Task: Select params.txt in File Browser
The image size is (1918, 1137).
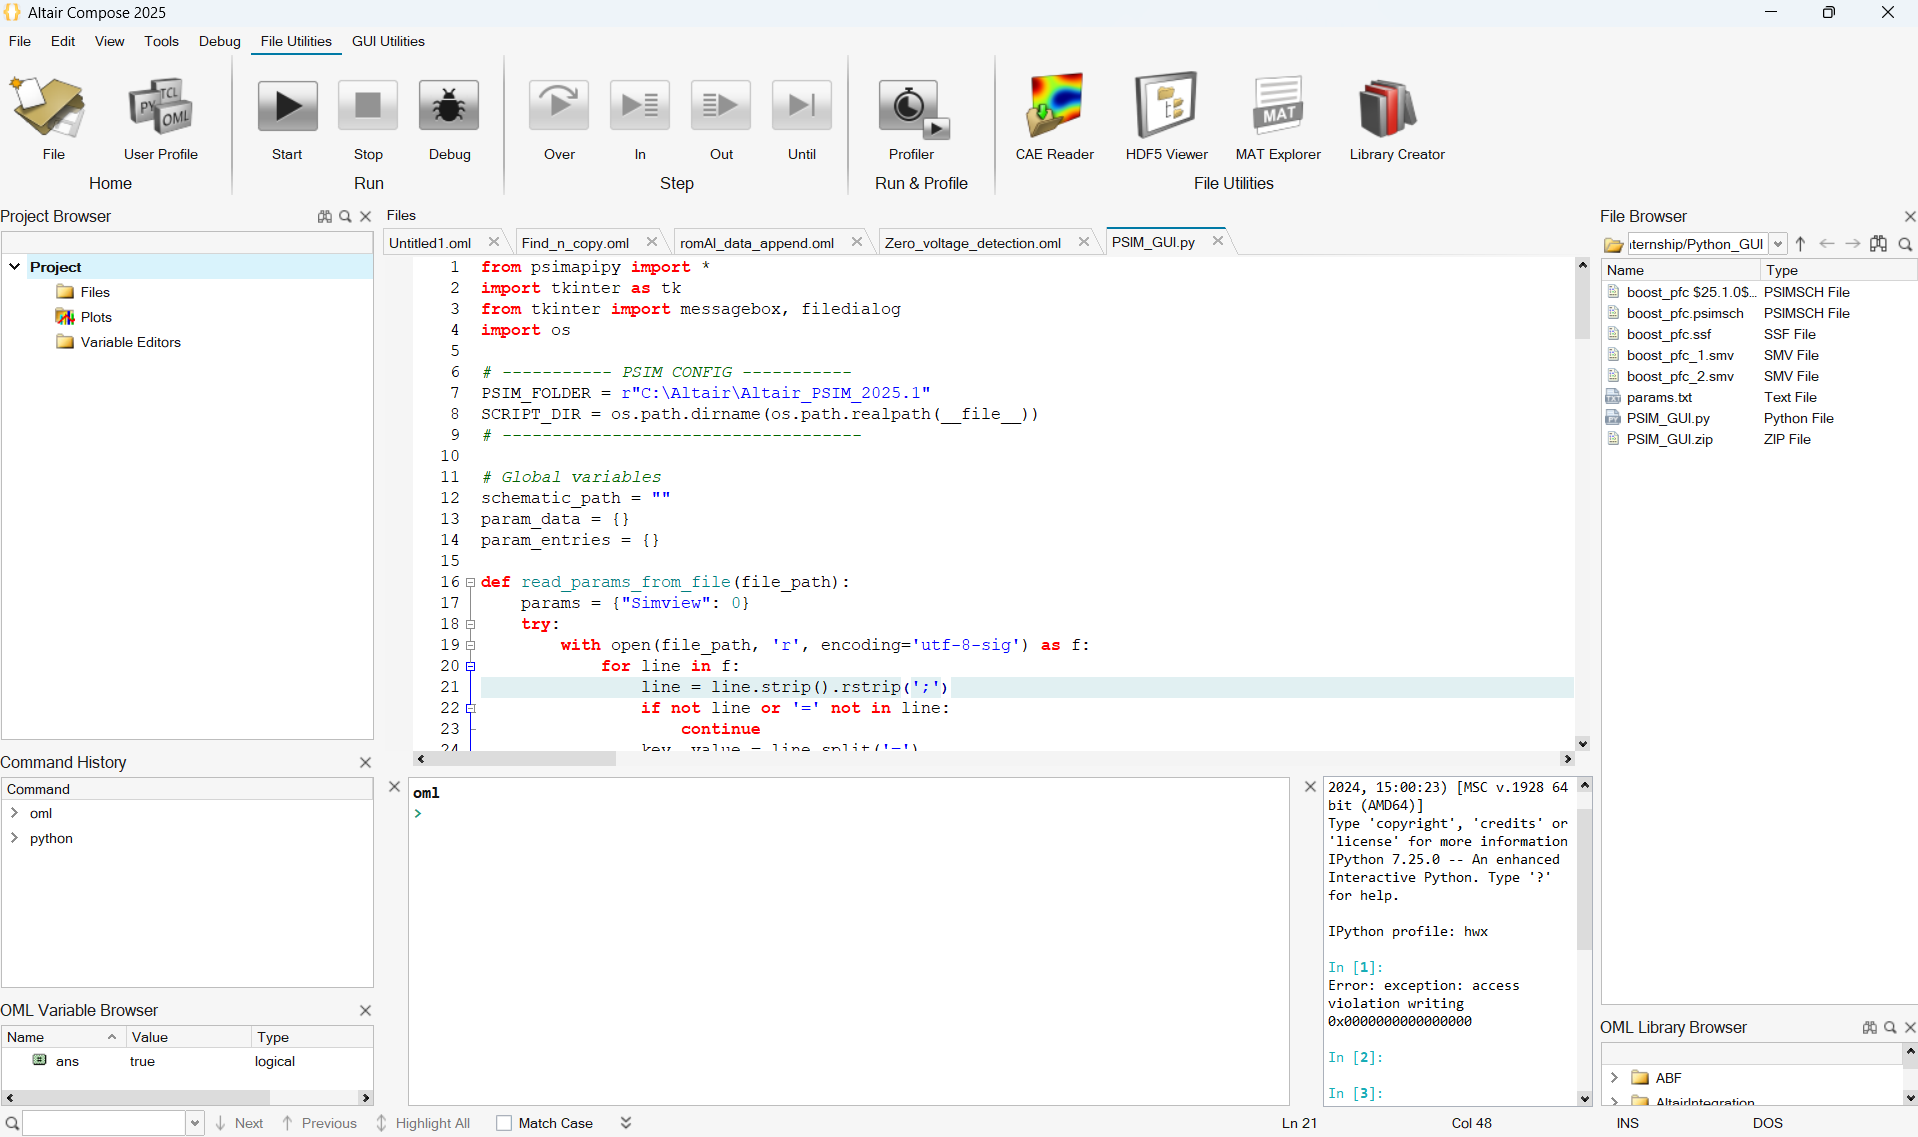Action: tap(1659, 397)
